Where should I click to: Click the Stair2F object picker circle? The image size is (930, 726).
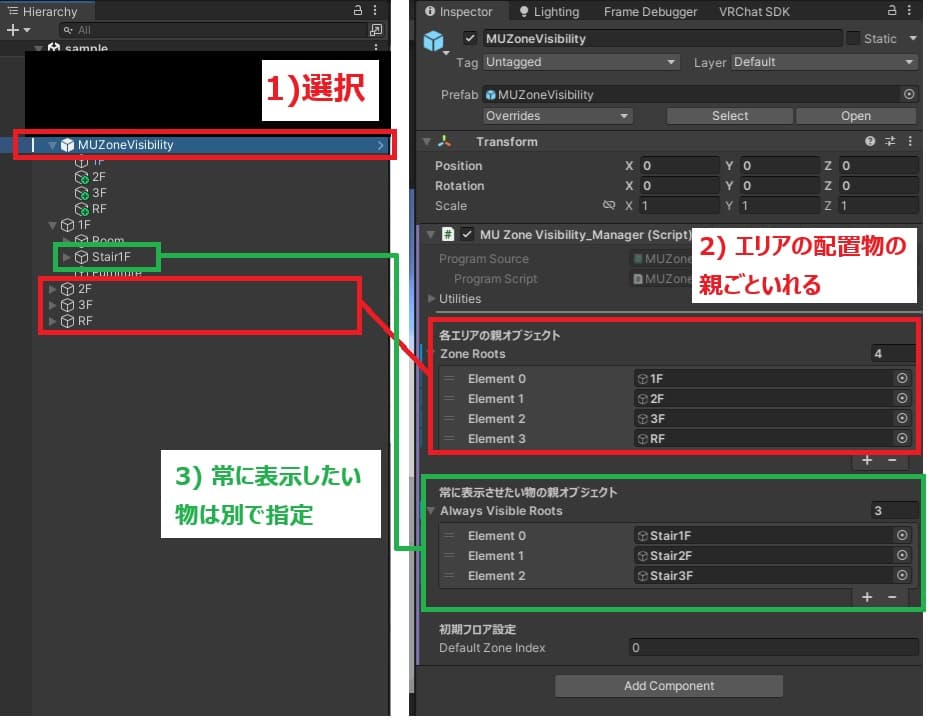[902, 556]
